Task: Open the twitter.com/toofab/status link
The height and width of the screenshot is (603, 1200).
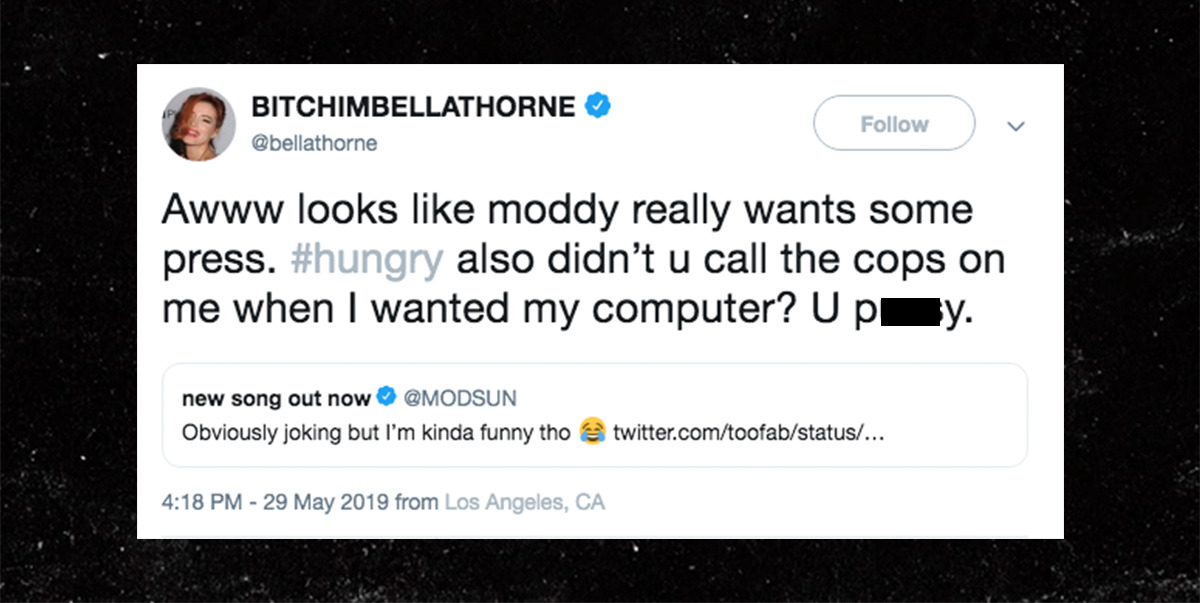Action: [x=749, y=434]
